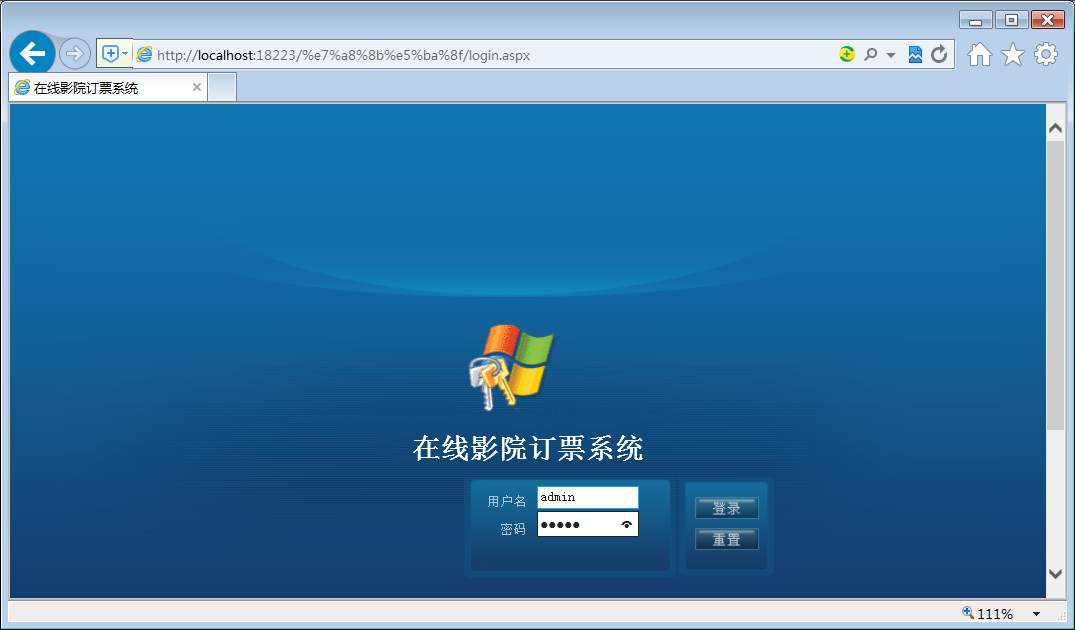The image size is (1075, 630).
Task: Click the 用户名 label
Action: (507, 501)
